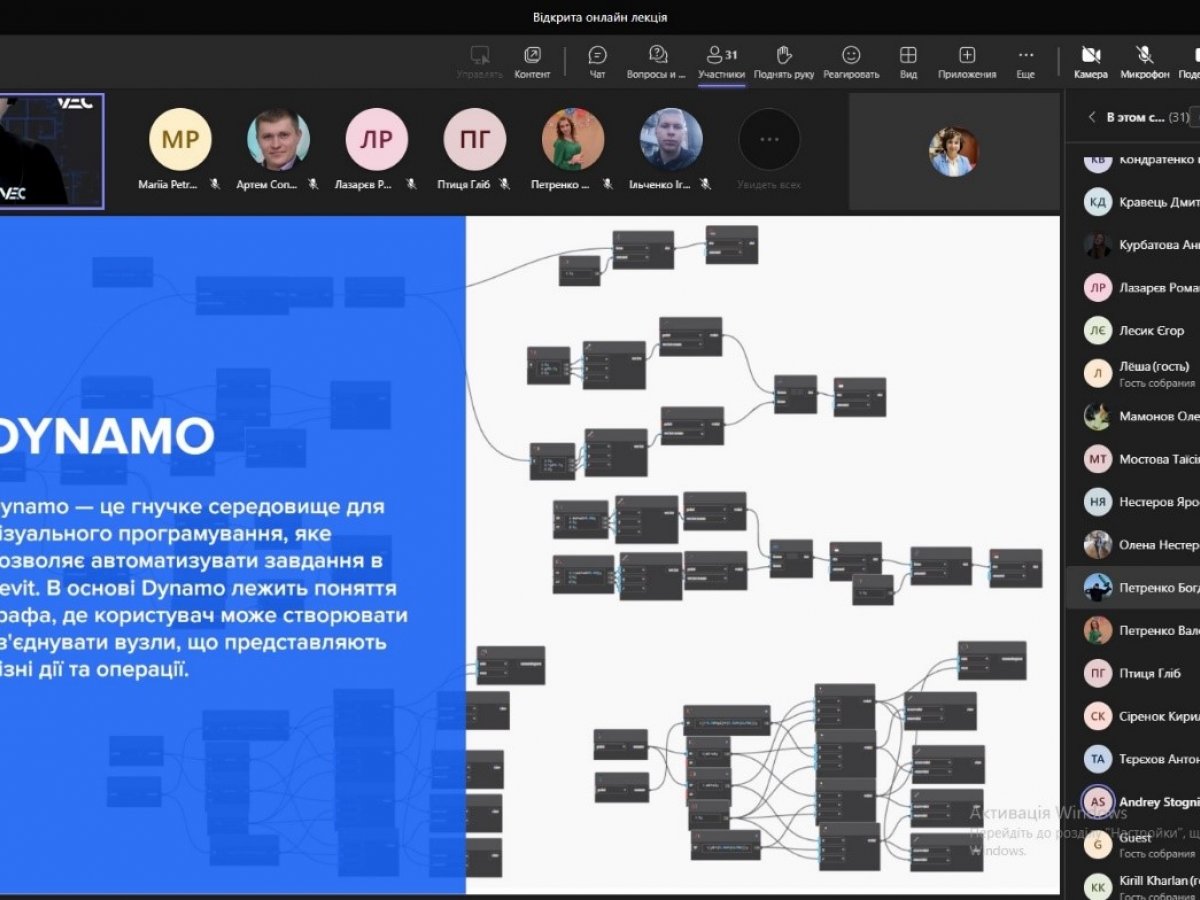
Task: Click the ЛЄ avatar in the list
Action: coord(1098,331)
